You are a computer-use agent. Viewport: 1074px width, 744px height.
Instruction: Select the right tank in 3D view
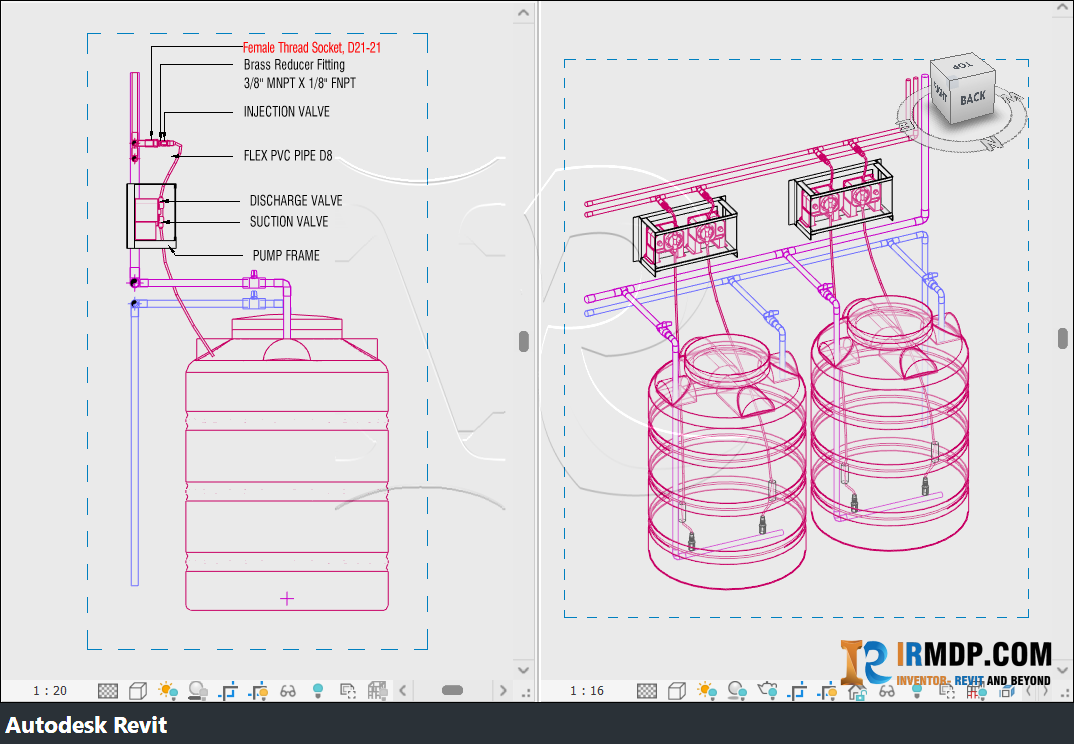[x=890, y=421]
